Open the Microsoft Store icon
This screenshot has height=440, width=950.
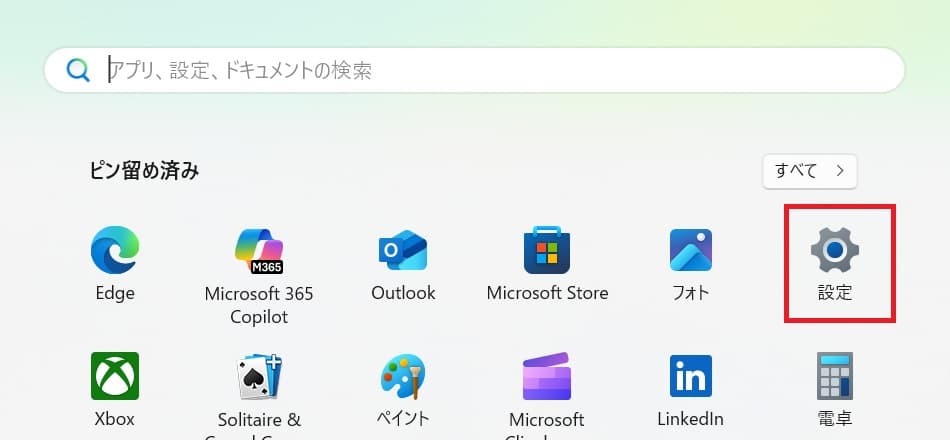(x=547, y=250)
